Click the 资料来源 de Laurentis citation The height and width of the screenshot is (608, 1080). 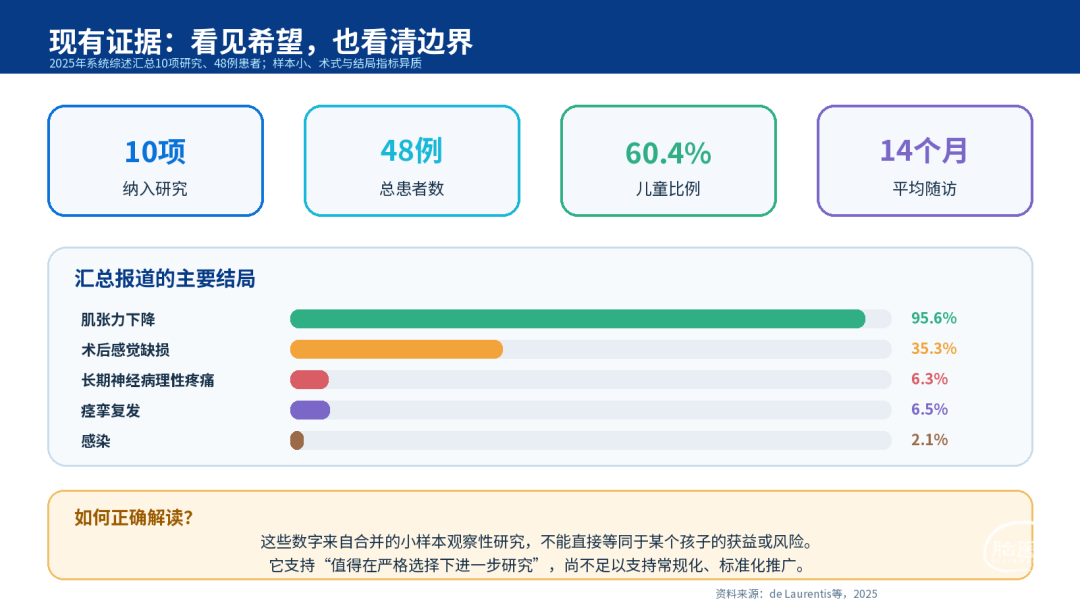coord(796,594)
